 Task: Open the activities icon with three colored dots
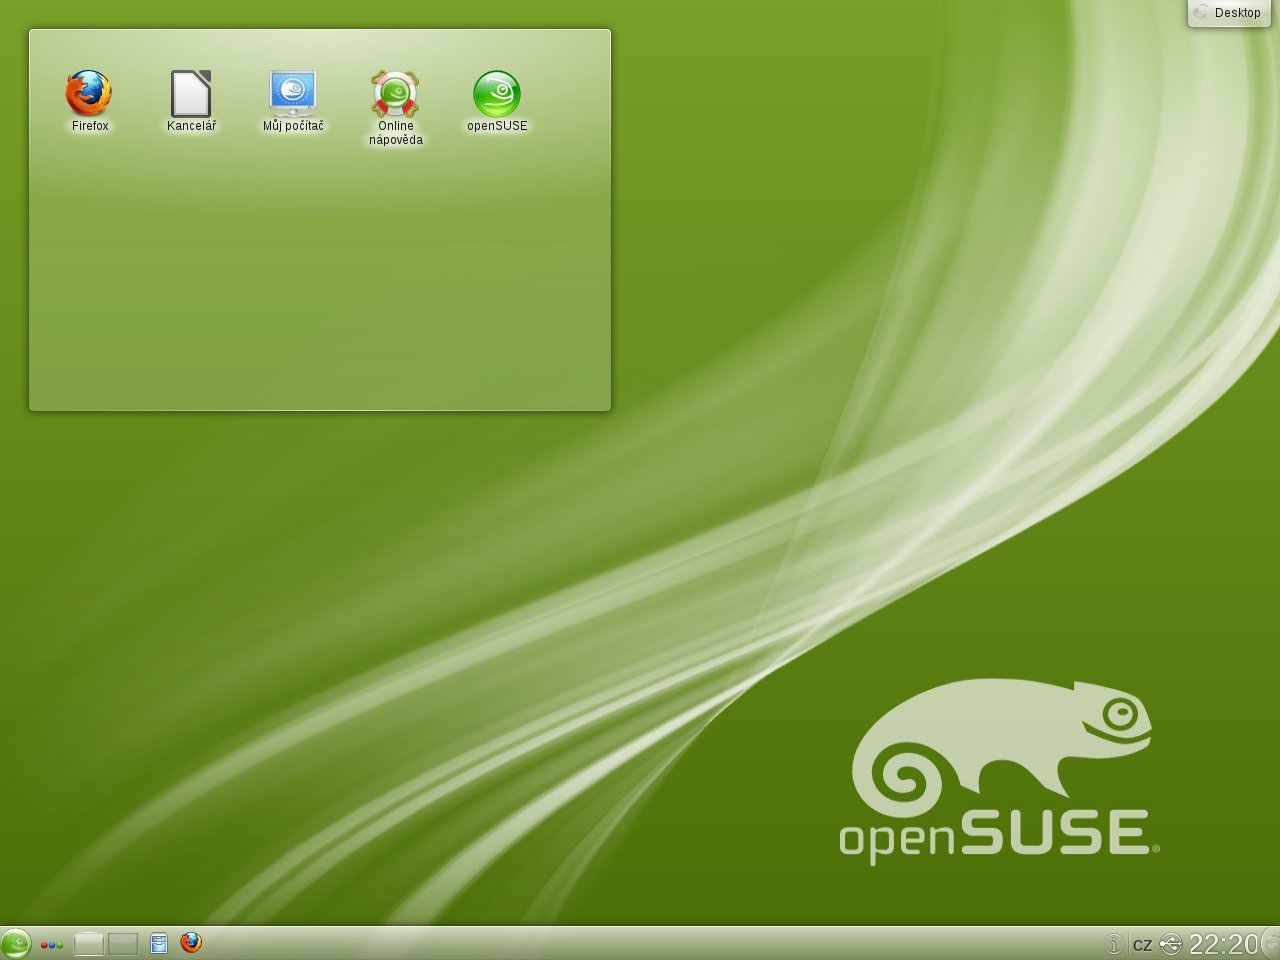click(x=52, y=944)
